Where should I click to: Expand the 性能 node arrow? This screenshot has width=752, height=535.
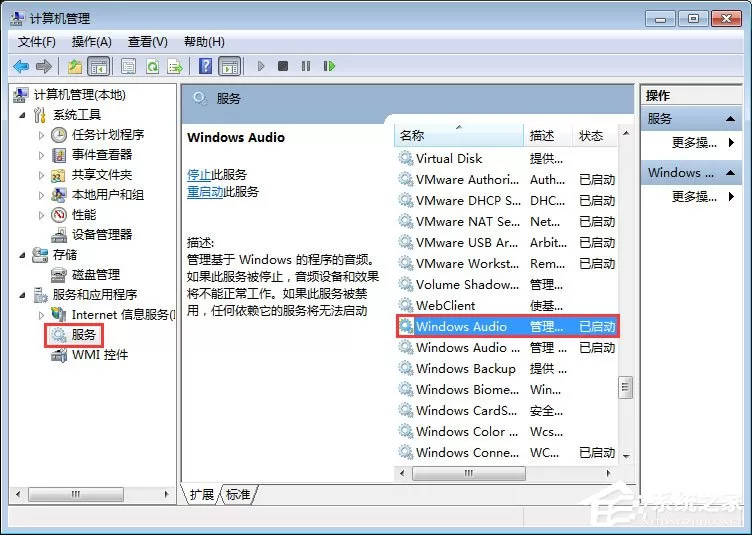point(41,215)
